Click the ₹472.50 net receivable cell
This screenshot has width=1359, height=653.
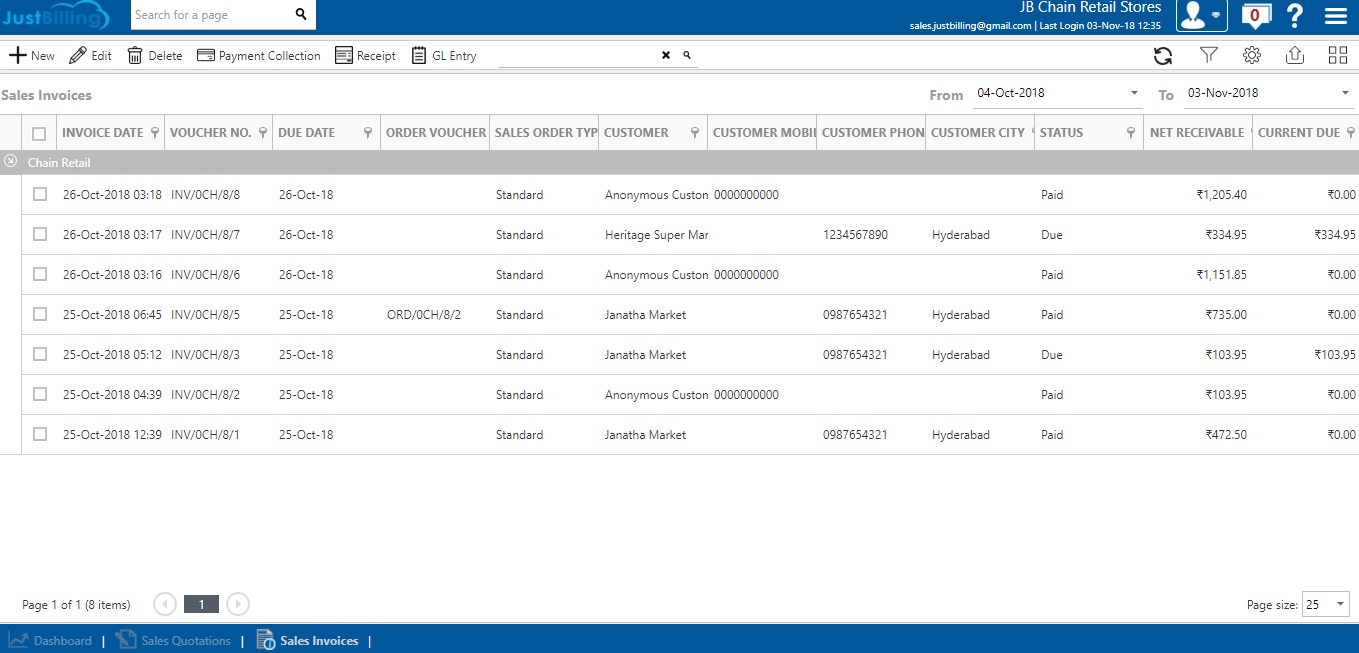pos(1226,435)
